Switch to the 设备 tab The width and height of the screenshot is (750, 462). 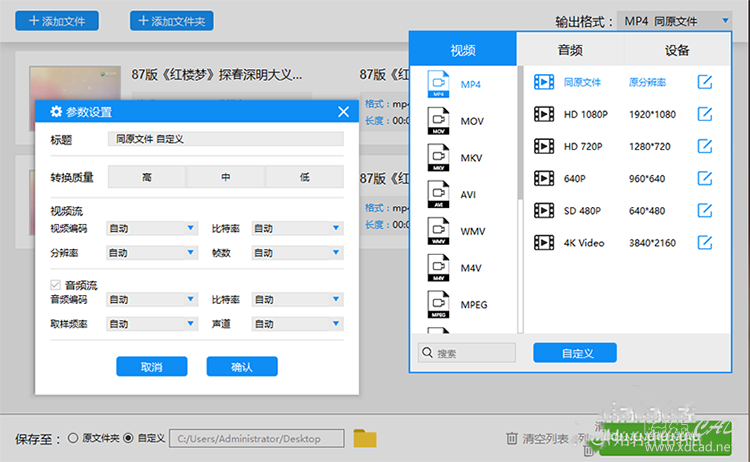point(677,50)
